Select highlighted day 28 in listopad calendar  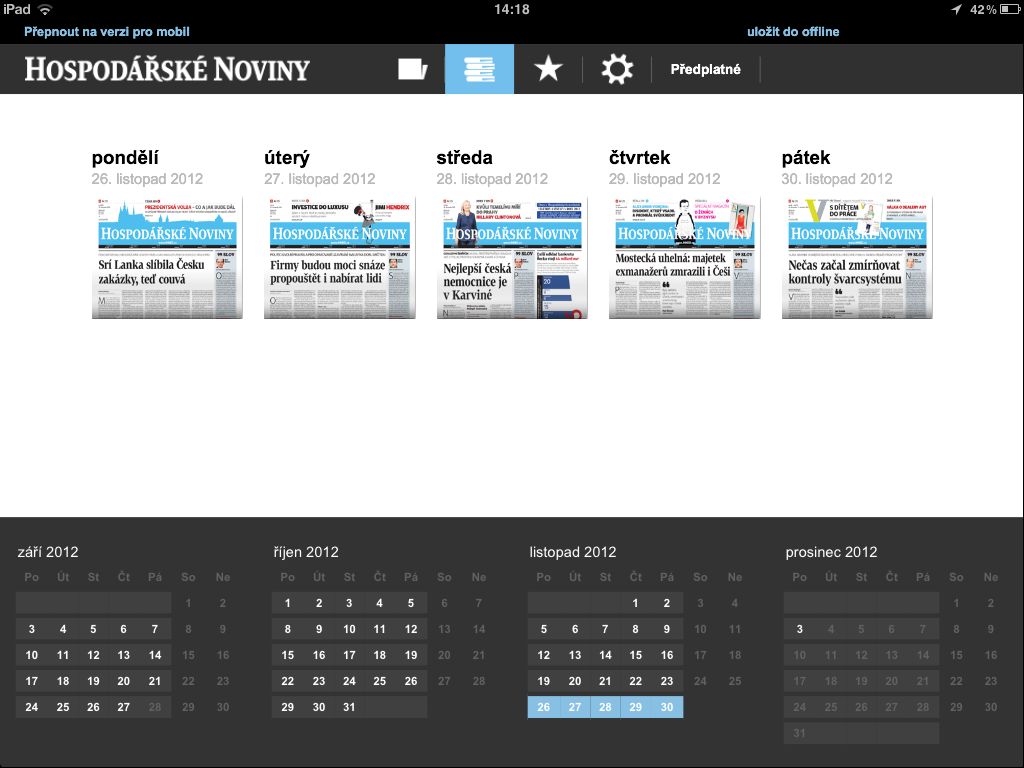[605, 707]
